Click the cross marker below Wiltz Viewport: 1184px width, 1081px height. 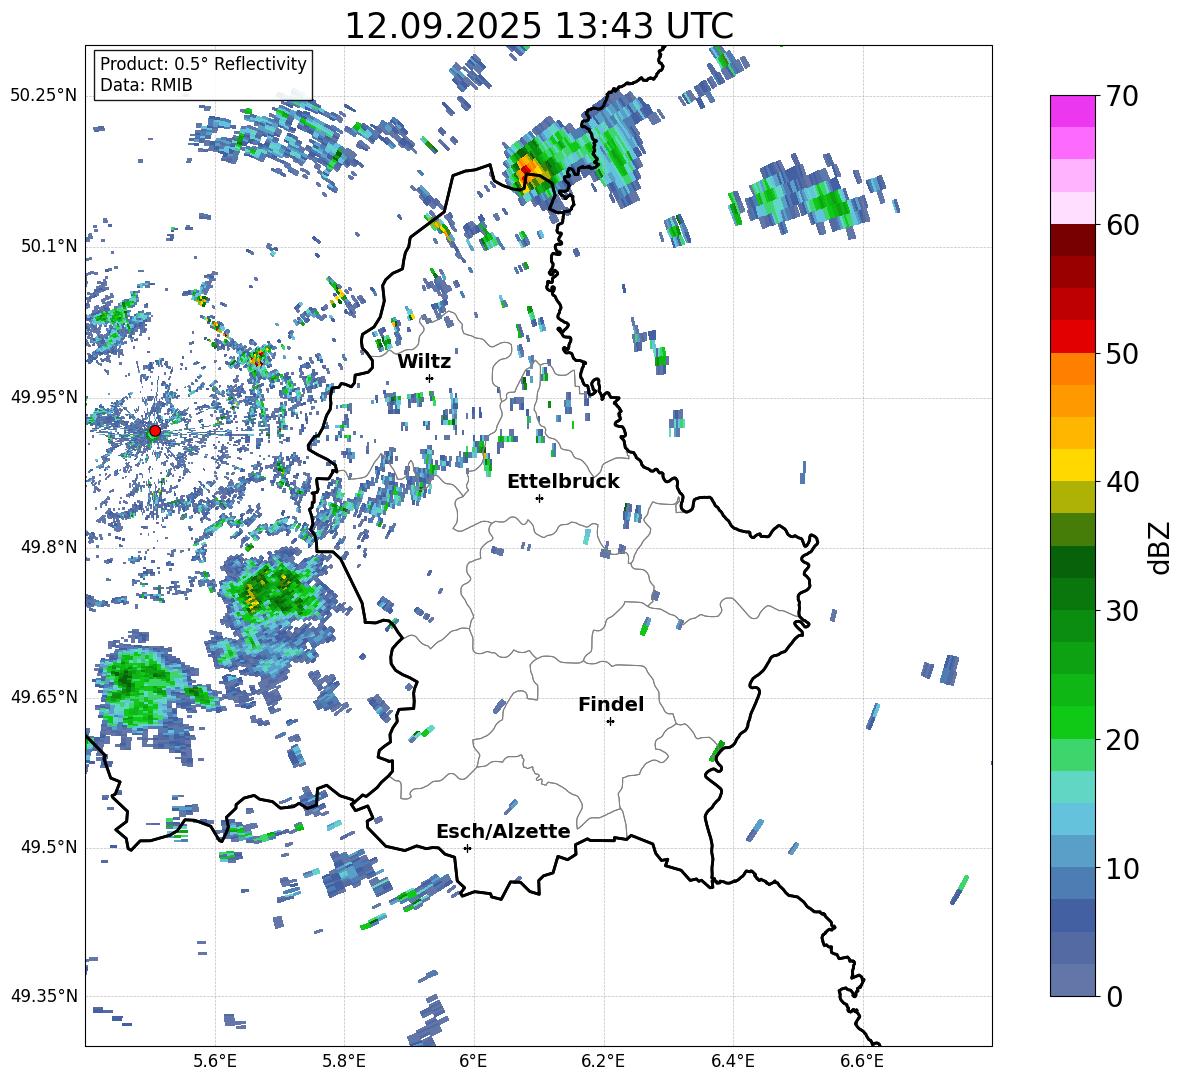(x=430, y=378)
